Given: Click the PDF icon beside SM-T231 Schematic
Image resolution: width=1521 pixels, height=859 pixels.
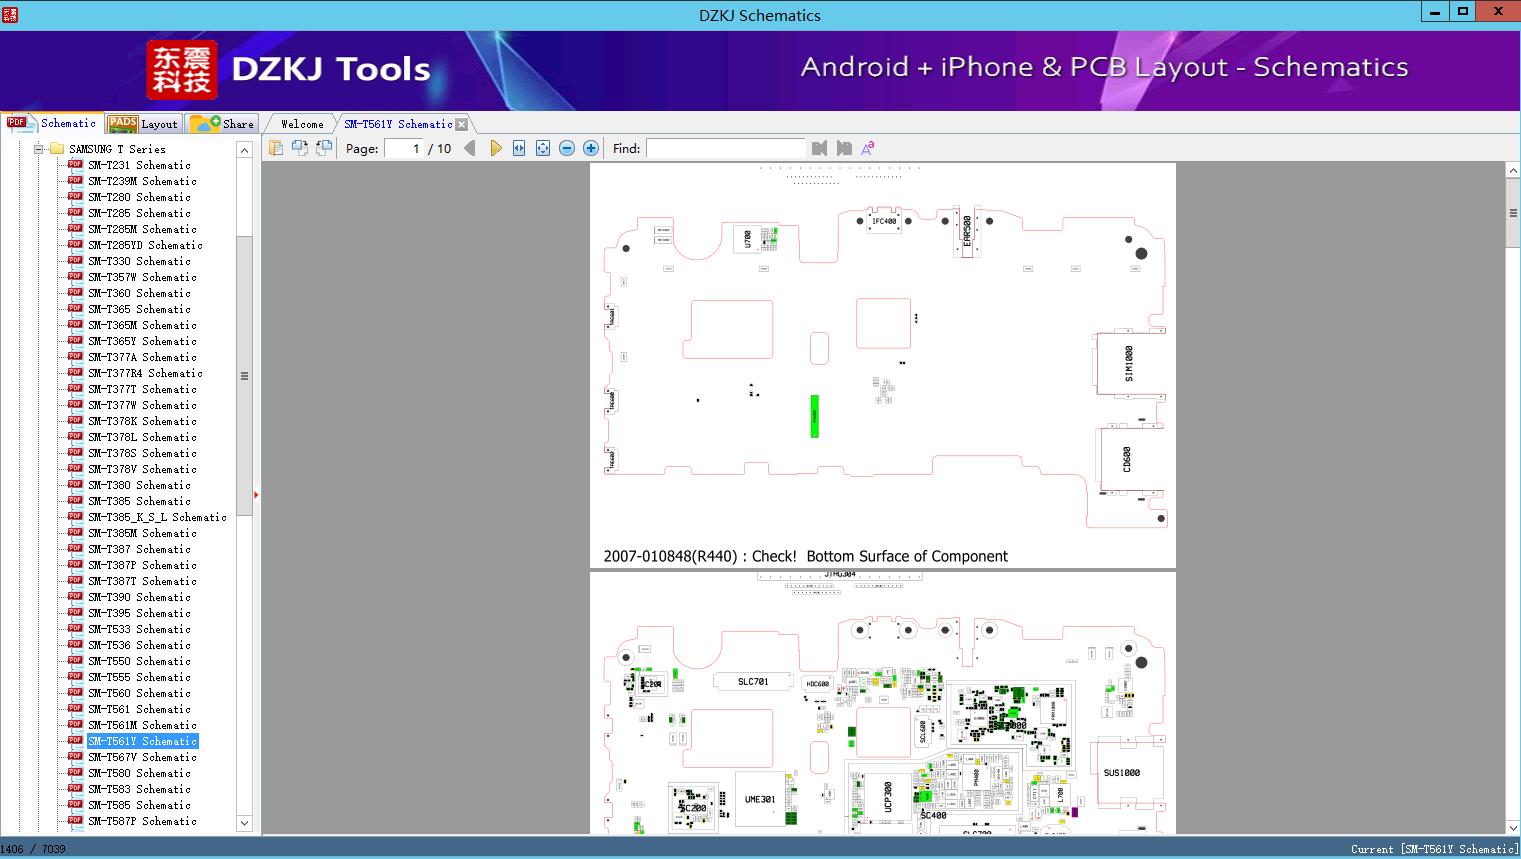Looking at the screenshot, I should 75,165.
